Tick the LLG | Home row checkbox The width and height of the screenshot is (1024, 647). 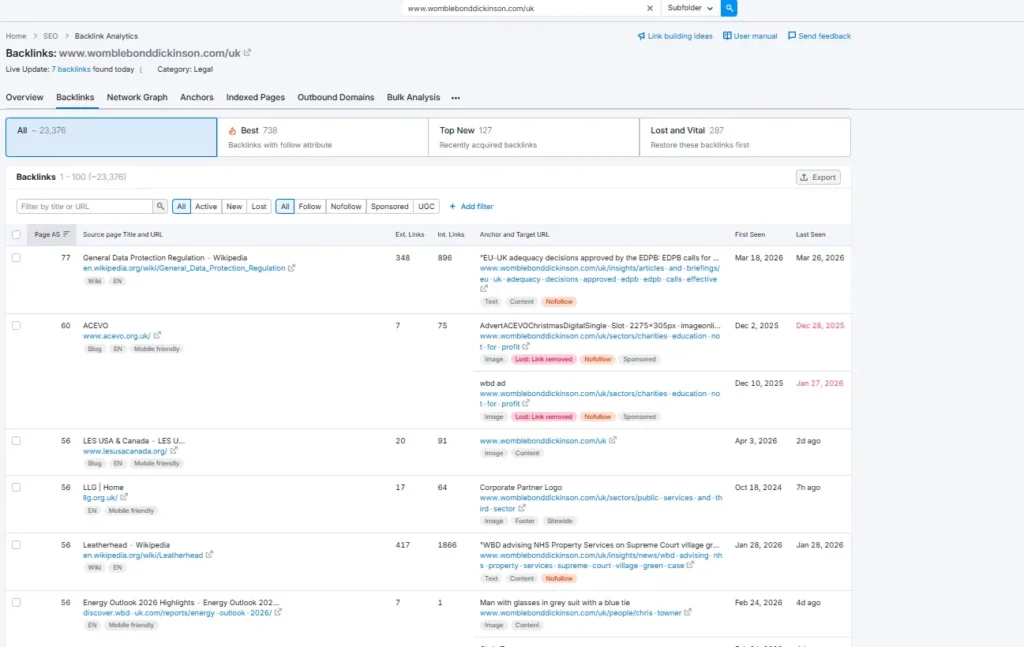tap(16, 488)
